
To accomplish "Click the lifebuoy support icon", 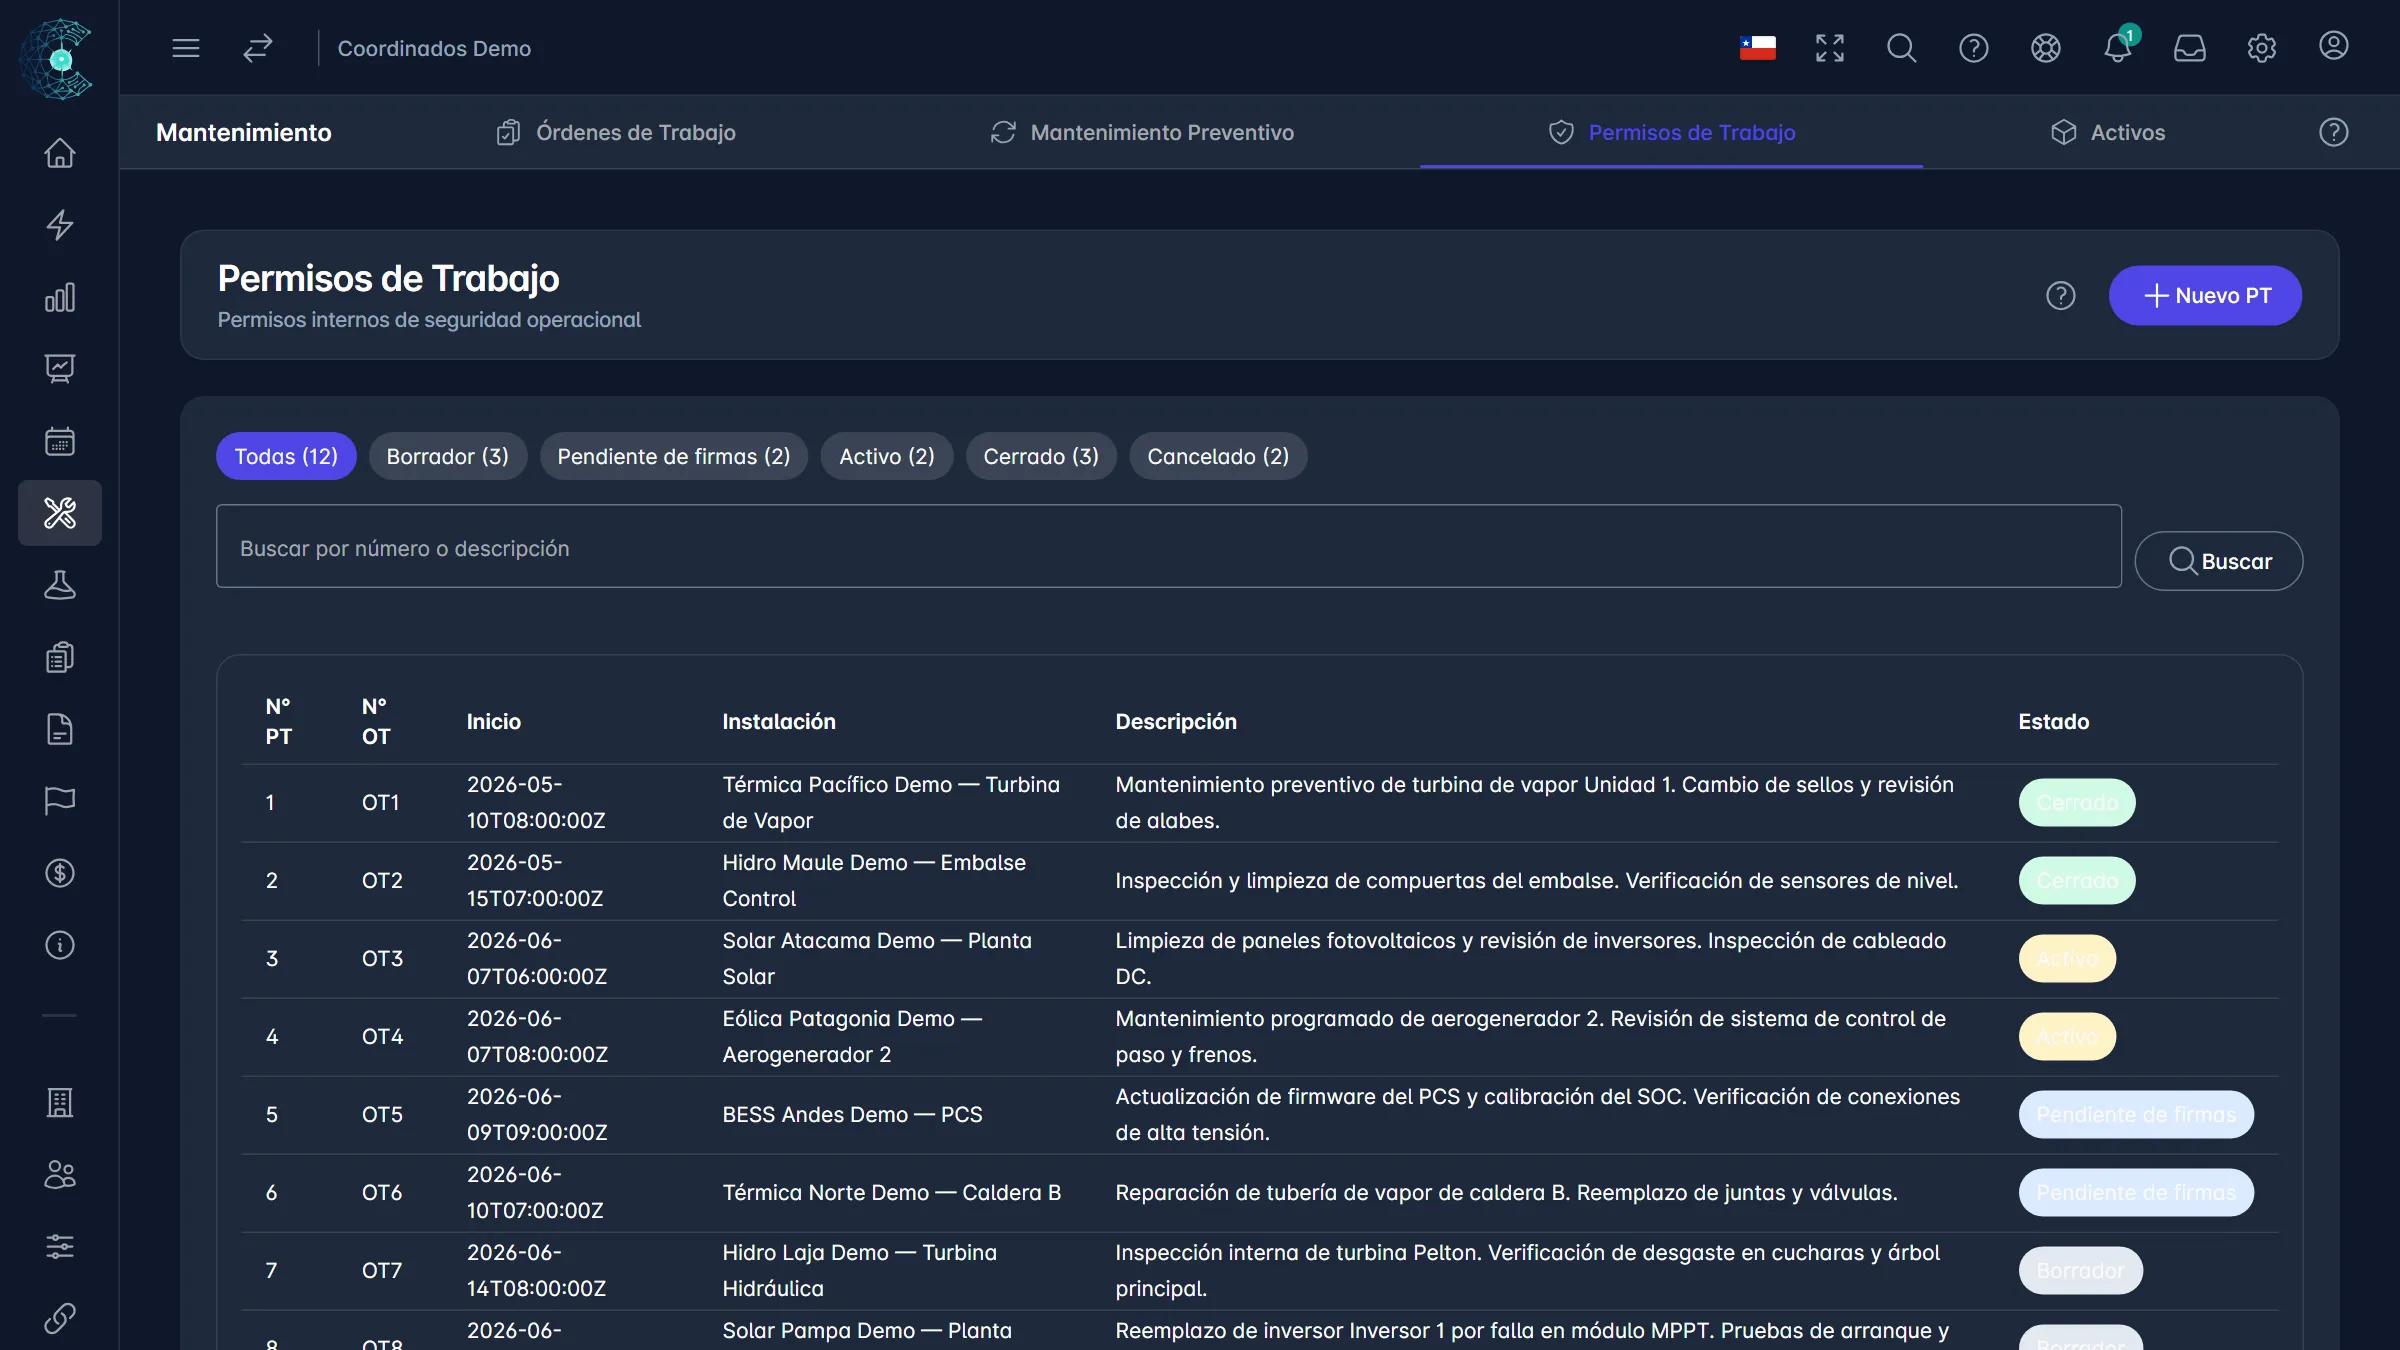I will pyautogui.click(x=2046, y=48).
